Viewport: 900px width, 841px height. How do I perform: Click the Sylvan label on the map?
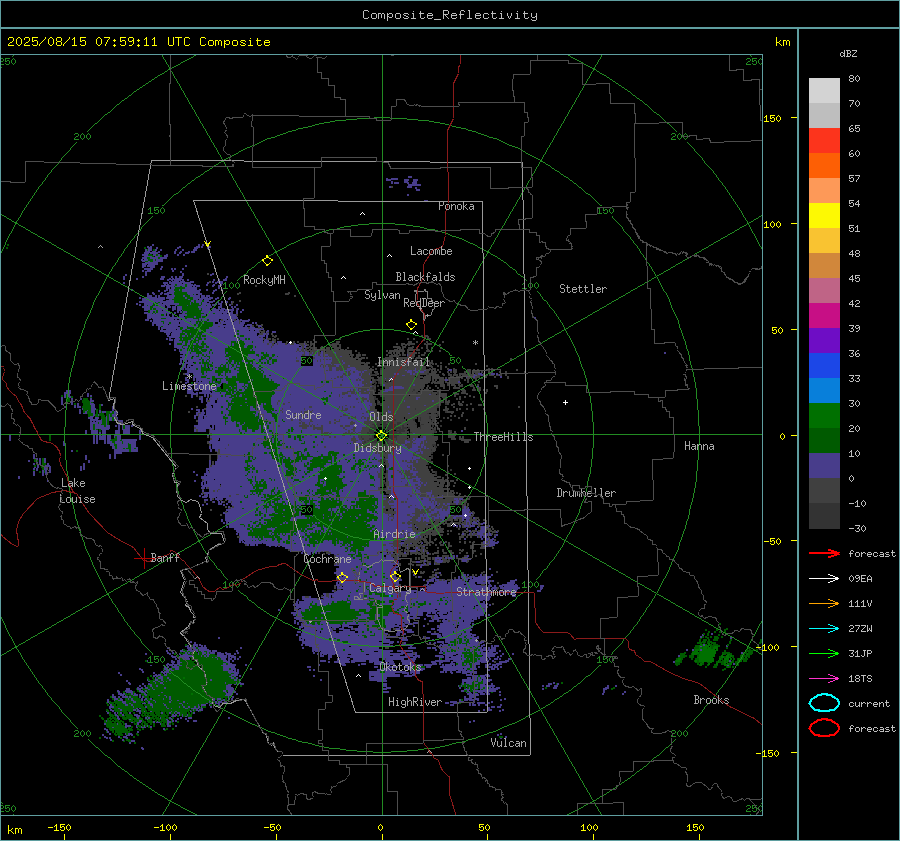pyautogui.click(x=382, y=295)
